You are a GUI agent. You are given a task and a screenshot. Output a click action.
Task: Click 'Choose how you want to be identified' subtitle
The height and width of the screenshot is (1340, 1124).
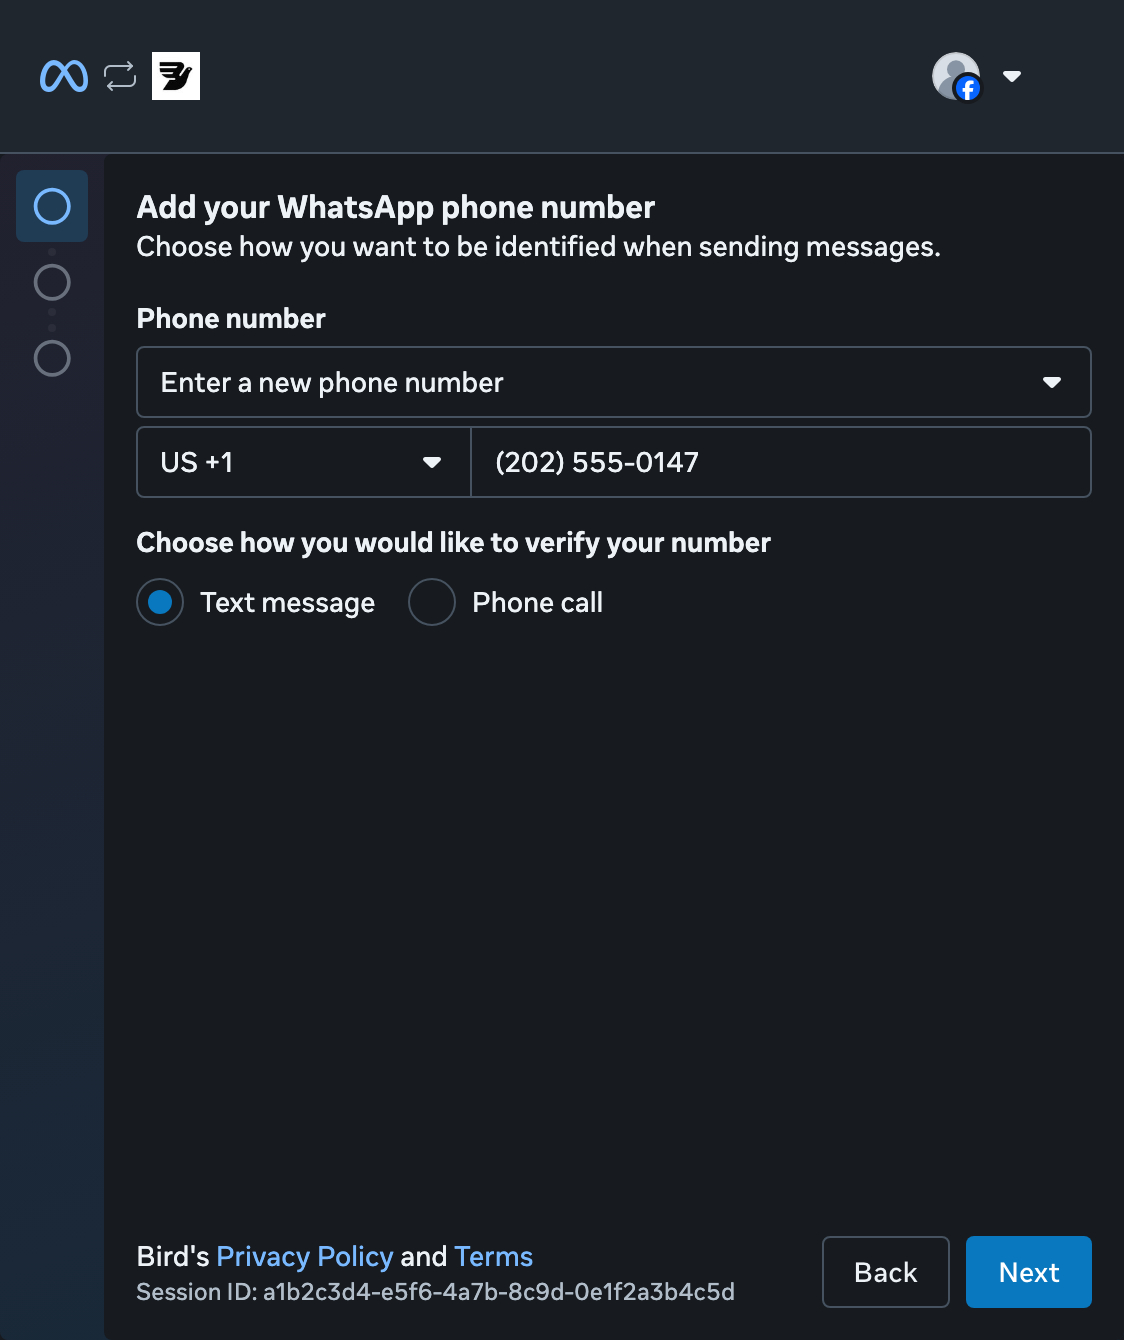[539, 247]
